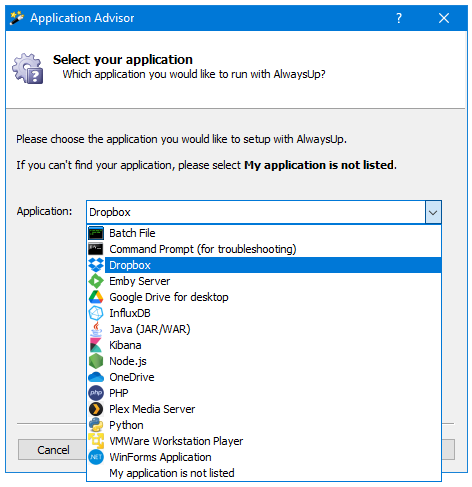The image size is (472, 487).
Task: Click the Dropbox logo icon in list
Action: tap(96, 265)
